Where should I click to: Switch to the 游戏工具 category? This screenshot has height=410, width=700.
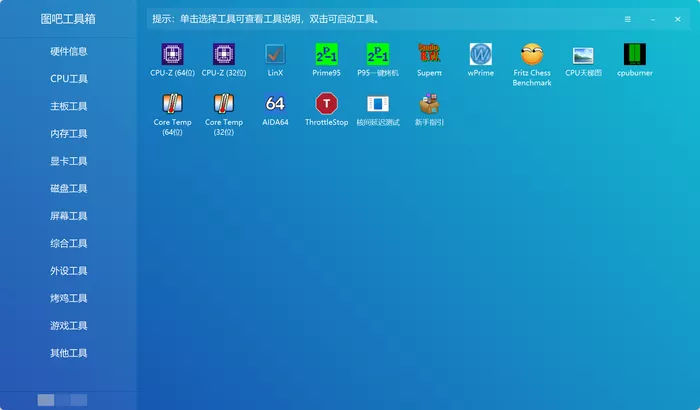point(68,326)
